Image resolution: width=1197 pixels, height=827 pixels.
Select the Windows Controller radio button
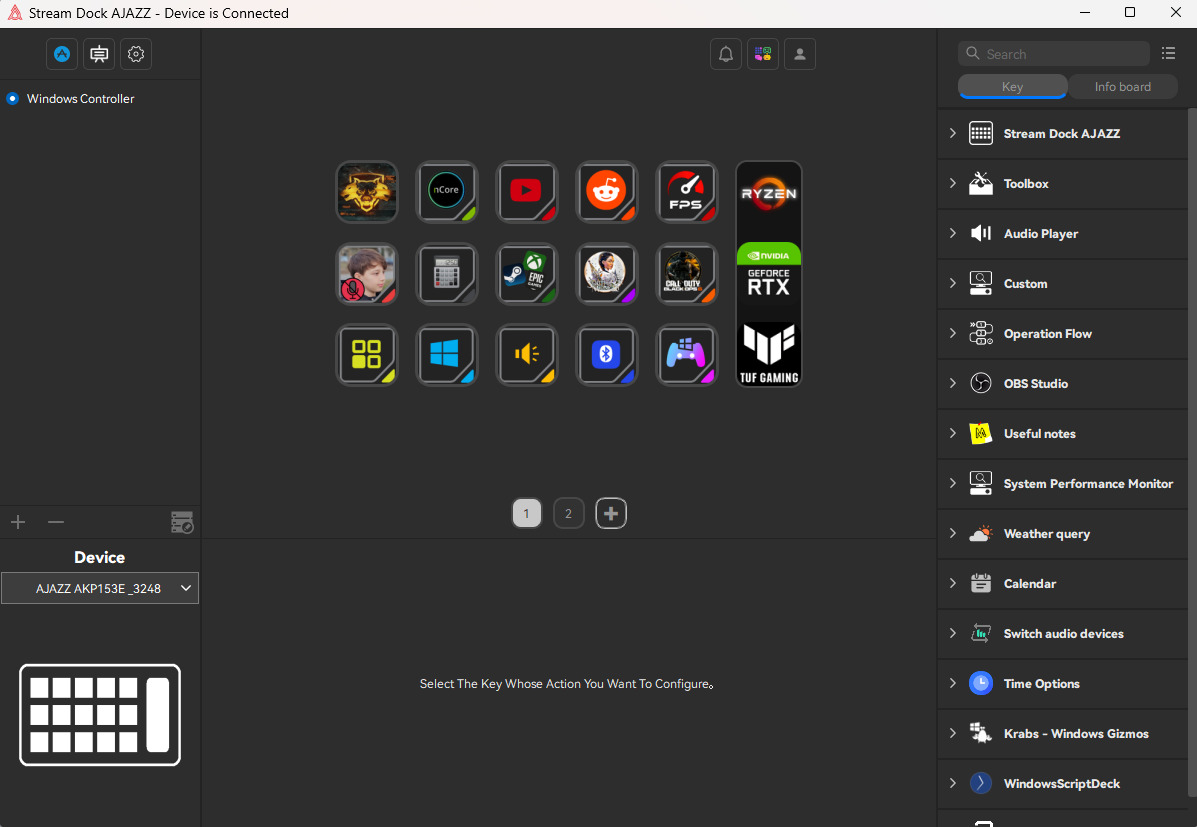[12, 99]
